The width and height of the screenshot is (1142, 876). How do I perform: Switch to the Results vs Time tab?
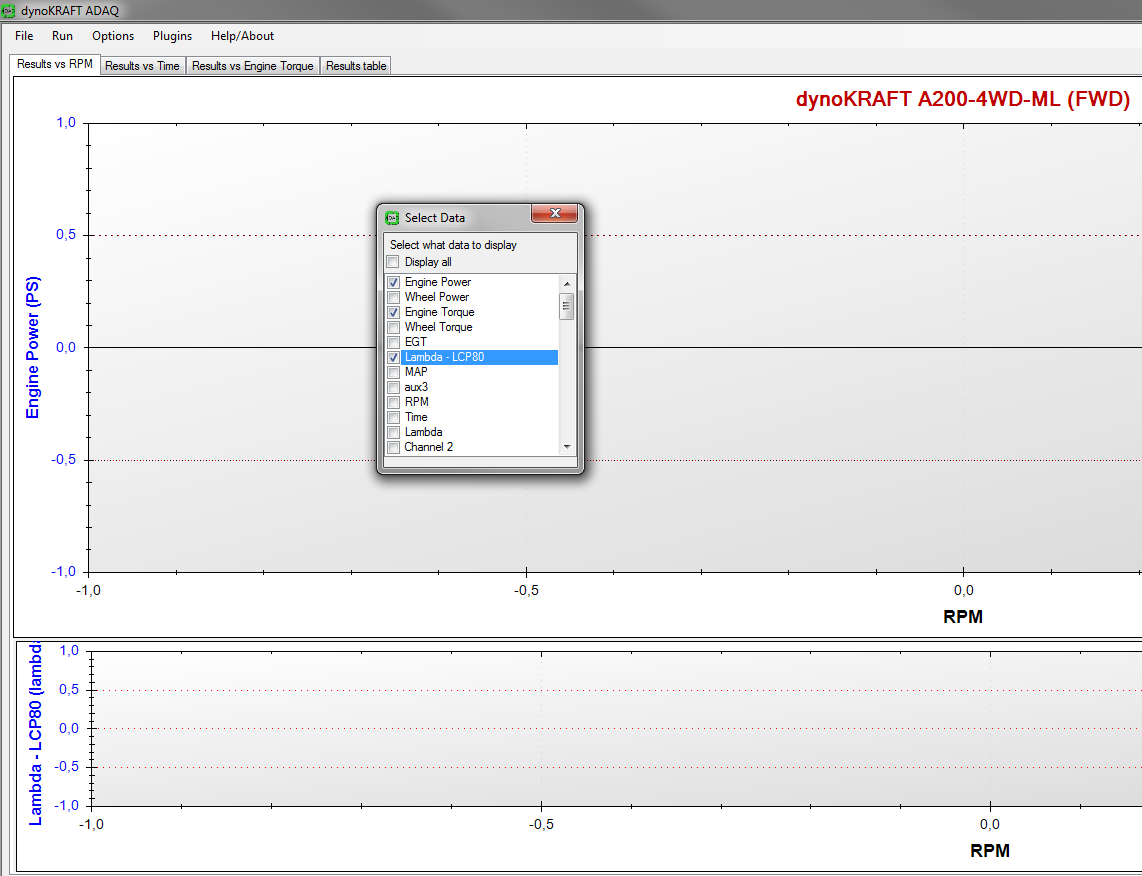click(142, 66)
